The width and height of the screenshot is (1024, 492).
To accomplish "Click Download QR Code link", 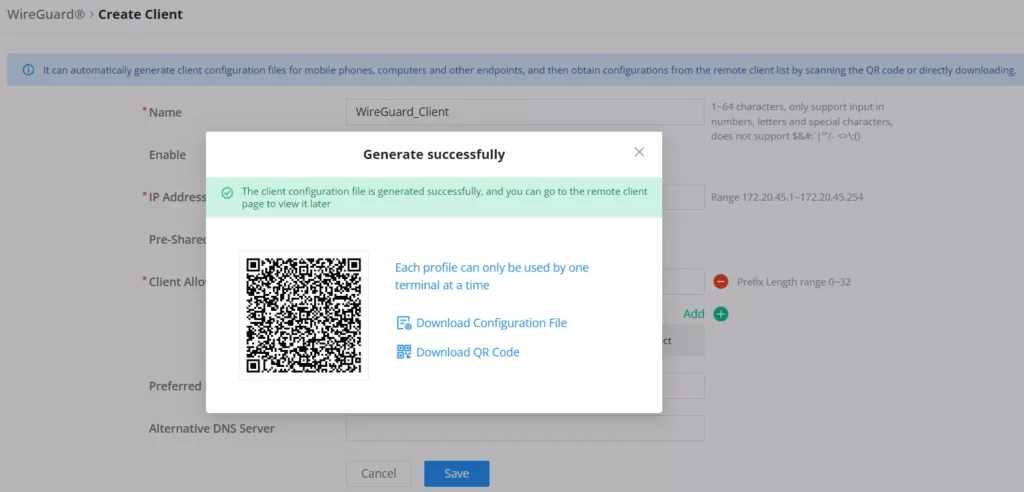I will [468, 352].
